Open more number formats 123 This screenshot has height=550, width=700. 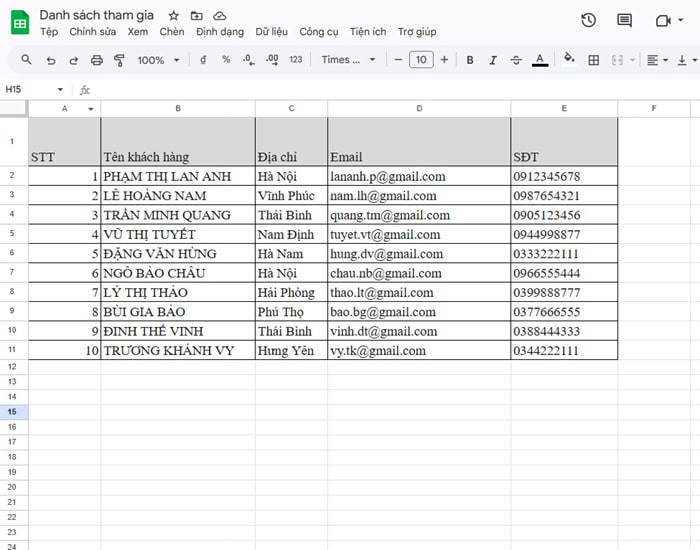pos(296,60)
